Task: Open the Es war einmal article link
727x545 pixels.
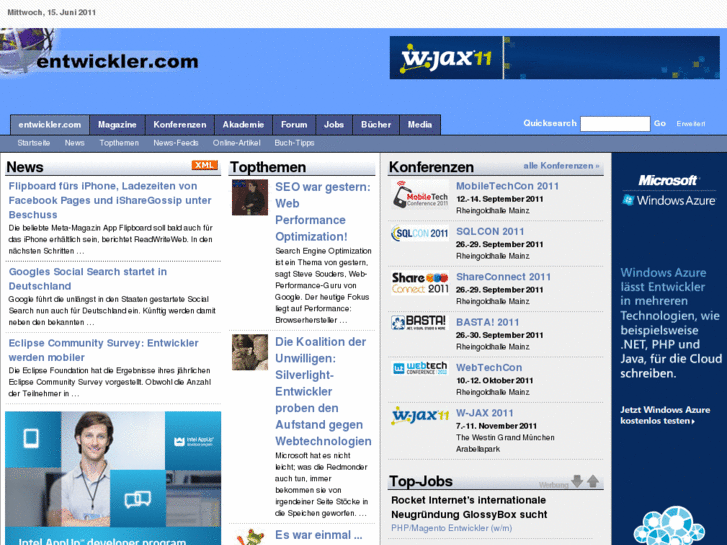Action: 319,535
